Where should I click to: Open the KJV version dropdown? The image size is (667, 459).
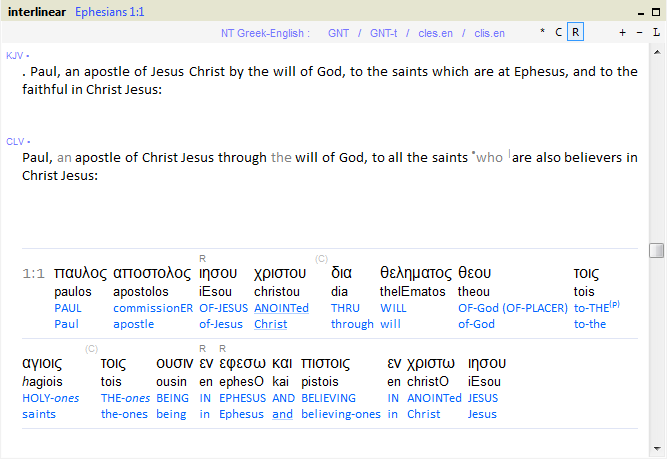[17, 55]
